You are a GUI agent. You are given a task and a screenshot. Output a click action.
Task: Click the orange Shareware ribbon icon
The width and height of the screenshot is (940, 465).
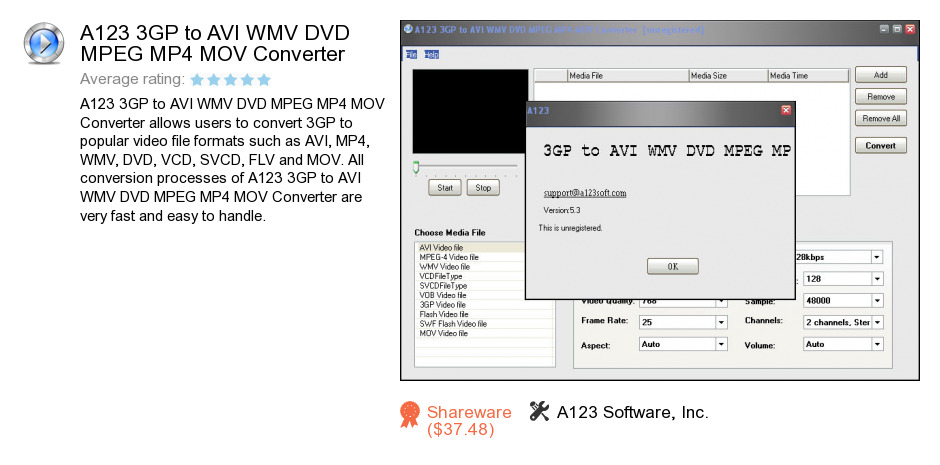point(410,415)
